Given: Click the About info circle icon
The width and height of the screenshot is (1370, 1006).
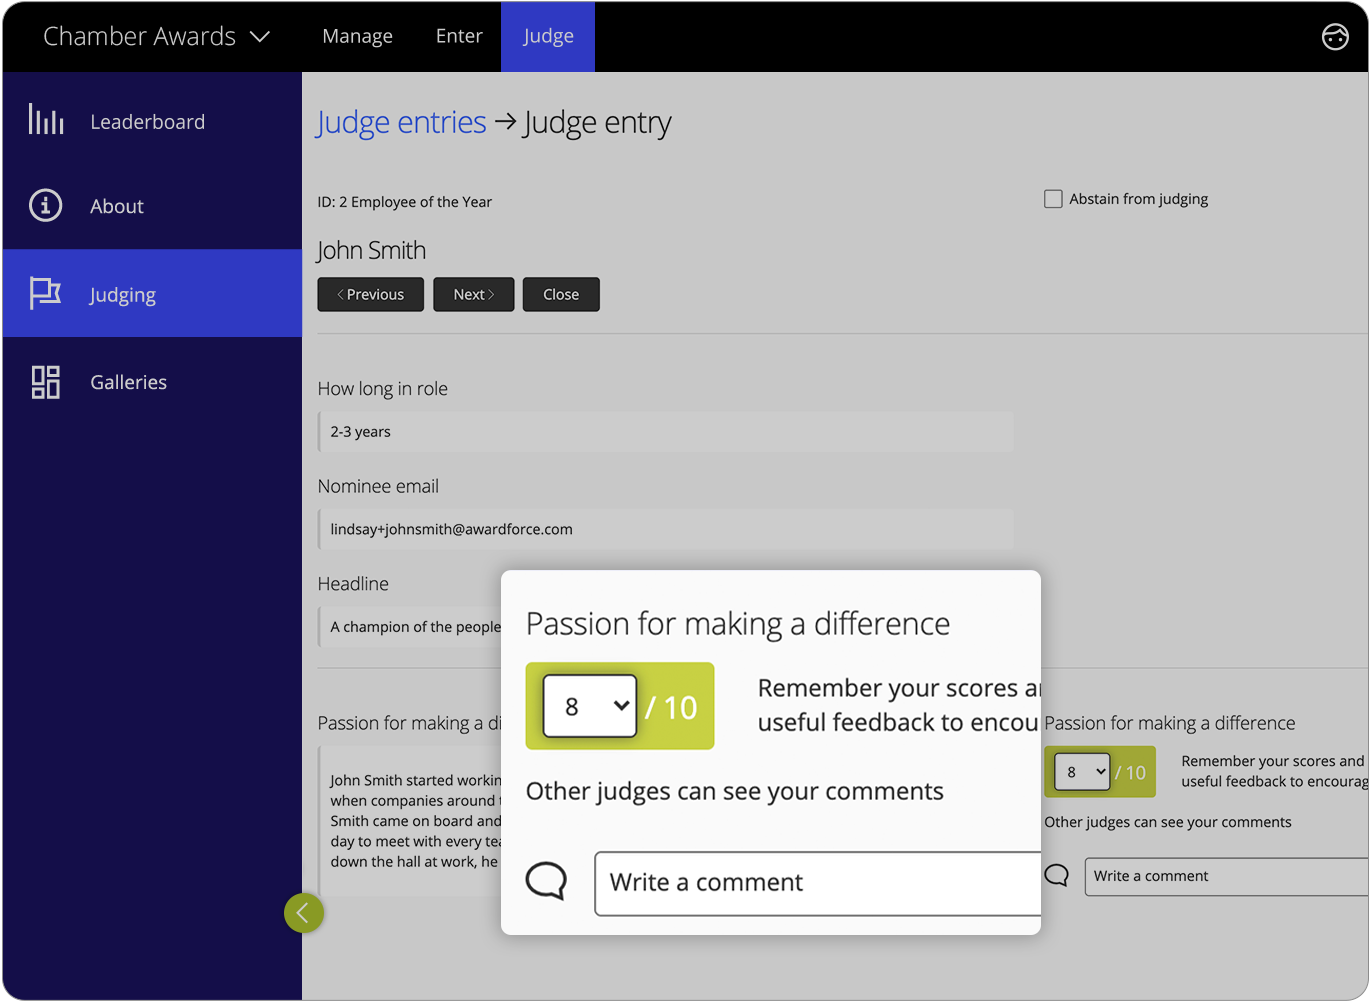Looking at the screenshot, I should click(x=45, y=205).
